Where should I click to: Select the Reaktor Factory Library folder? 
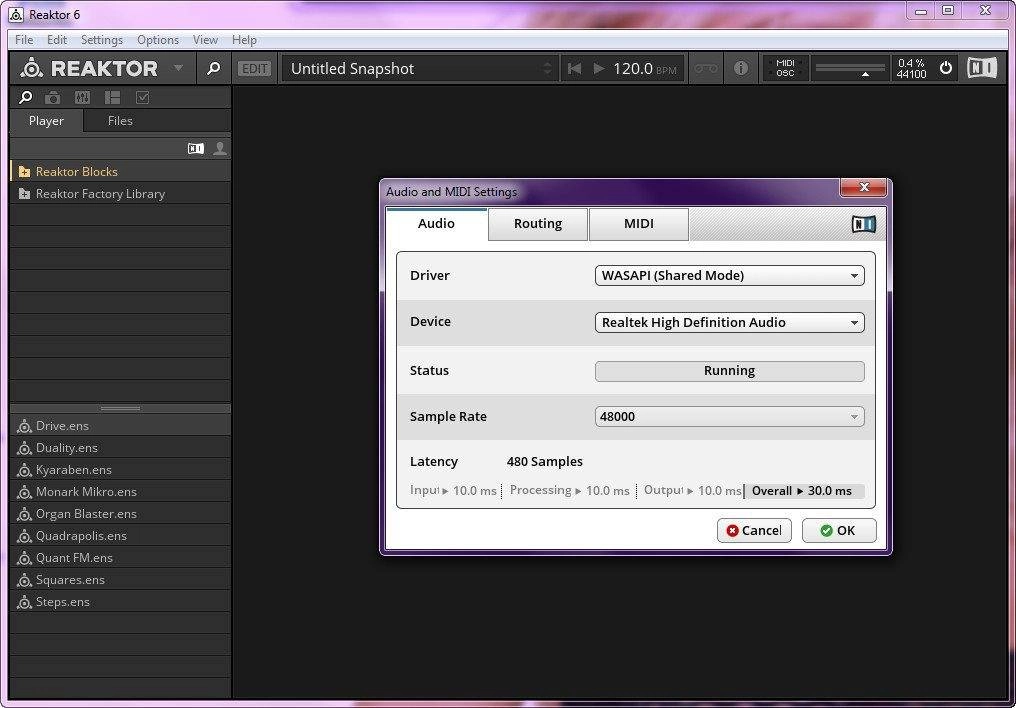click(121, 194)
